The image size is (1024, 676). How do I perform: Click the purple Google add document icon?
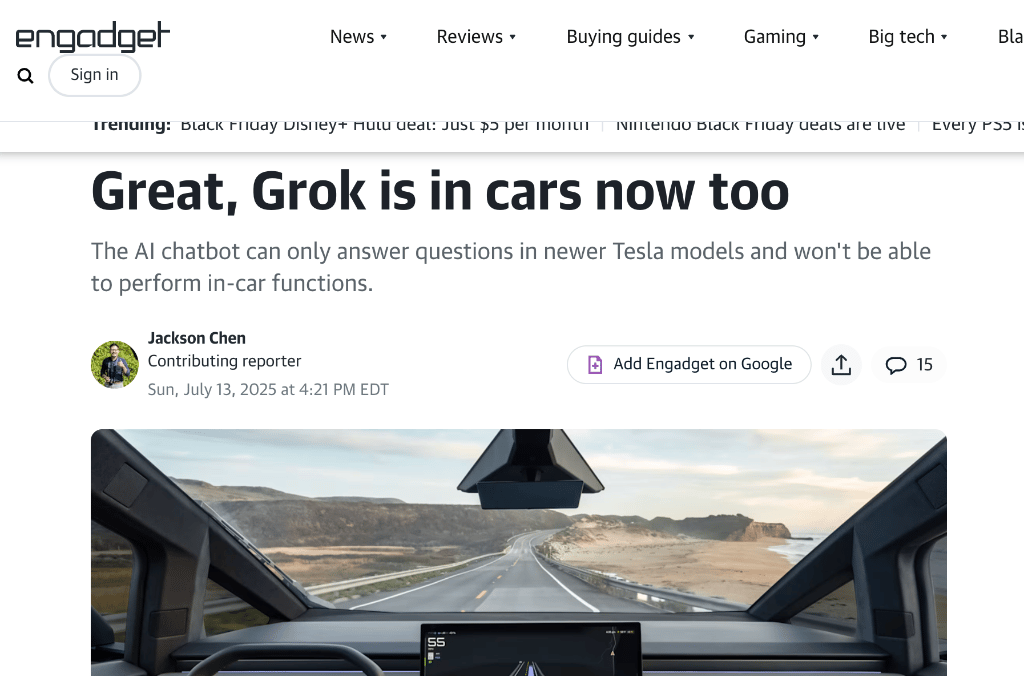[x=594, y=364]
